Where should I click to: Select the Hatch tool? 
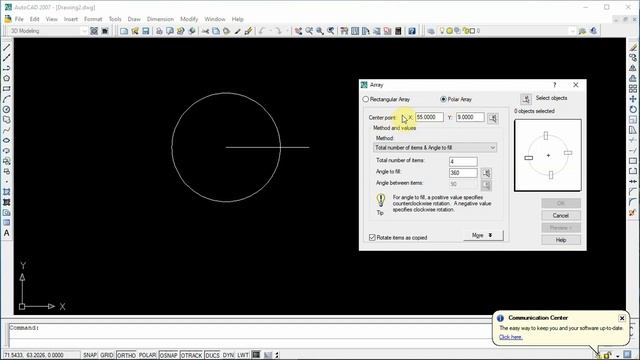point(7,192)
